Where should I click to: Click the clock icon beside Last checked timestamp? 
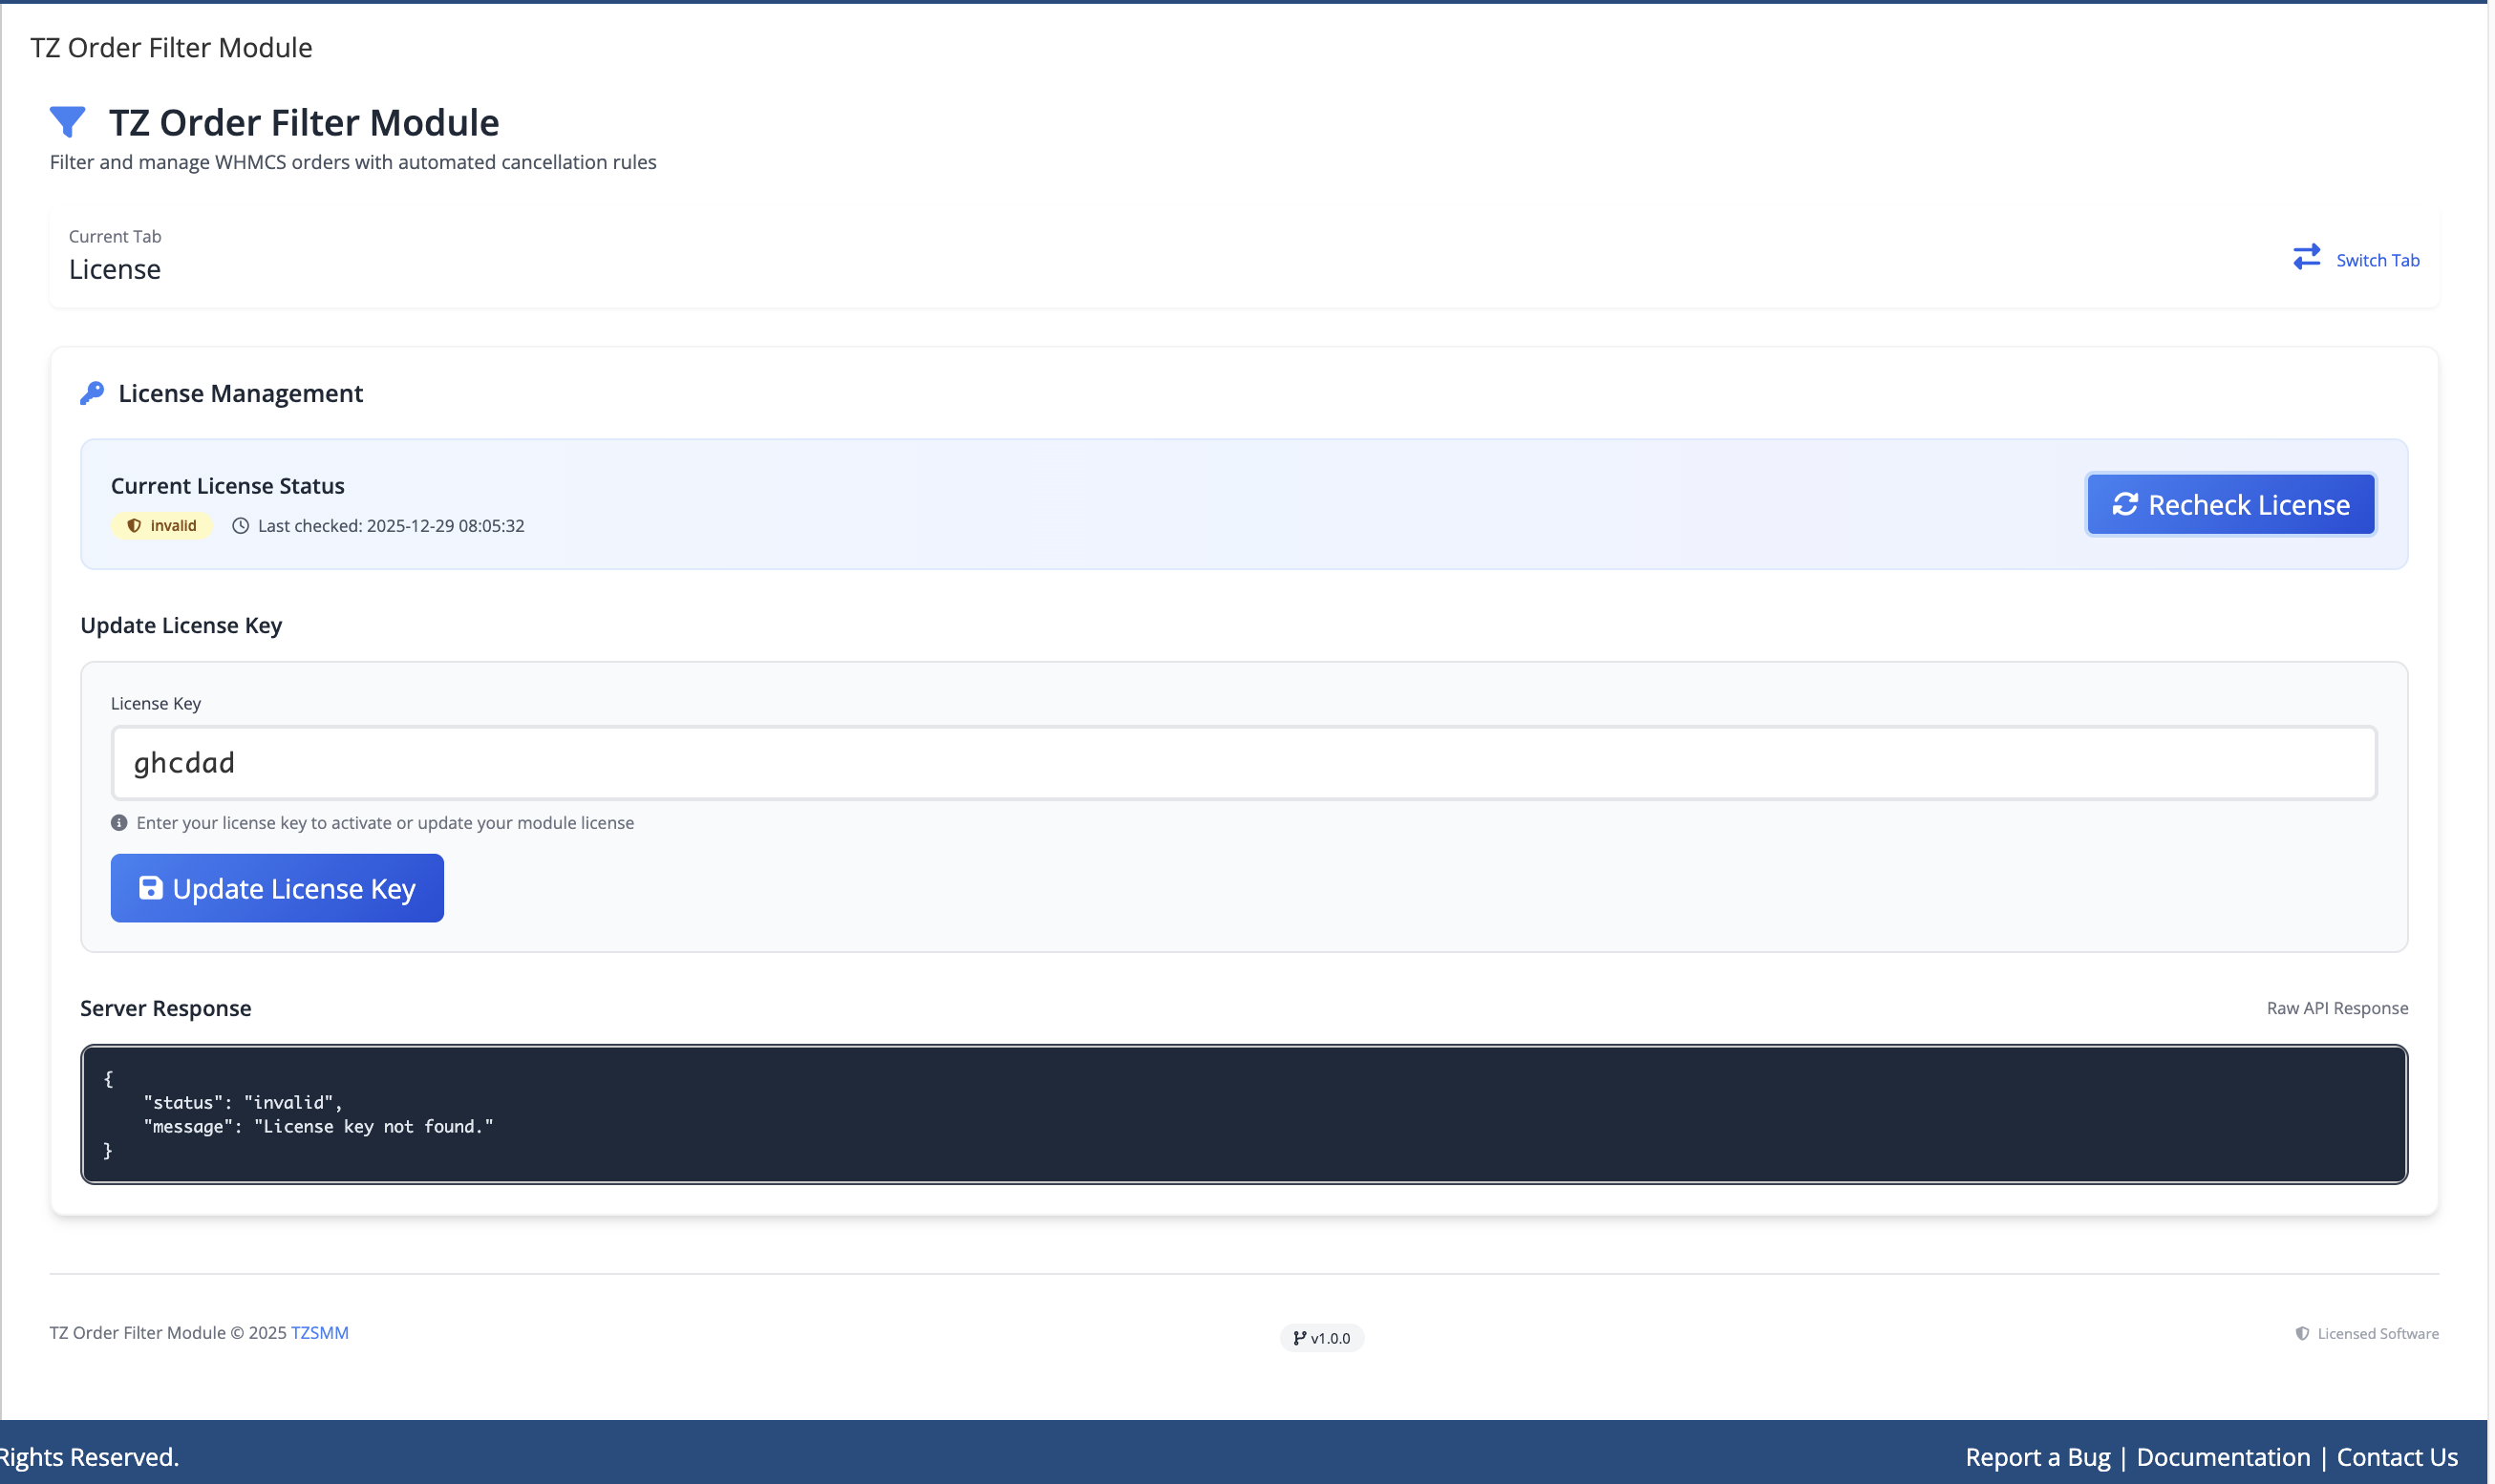tap(239, 525)
